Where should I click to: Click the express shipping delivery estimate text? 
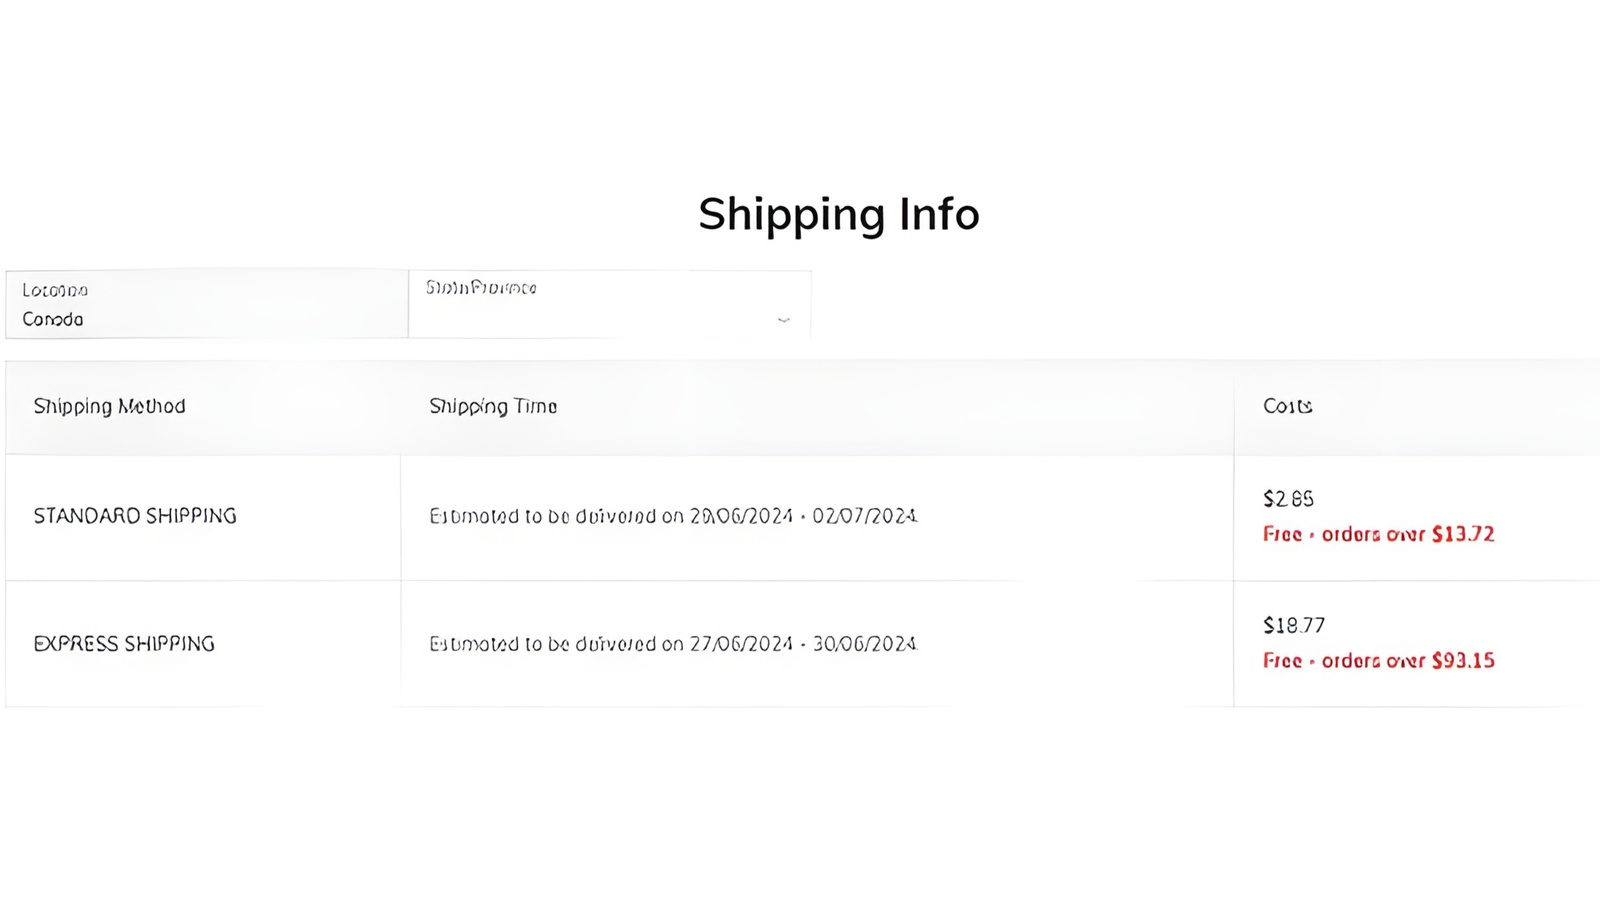pos(672,644)
